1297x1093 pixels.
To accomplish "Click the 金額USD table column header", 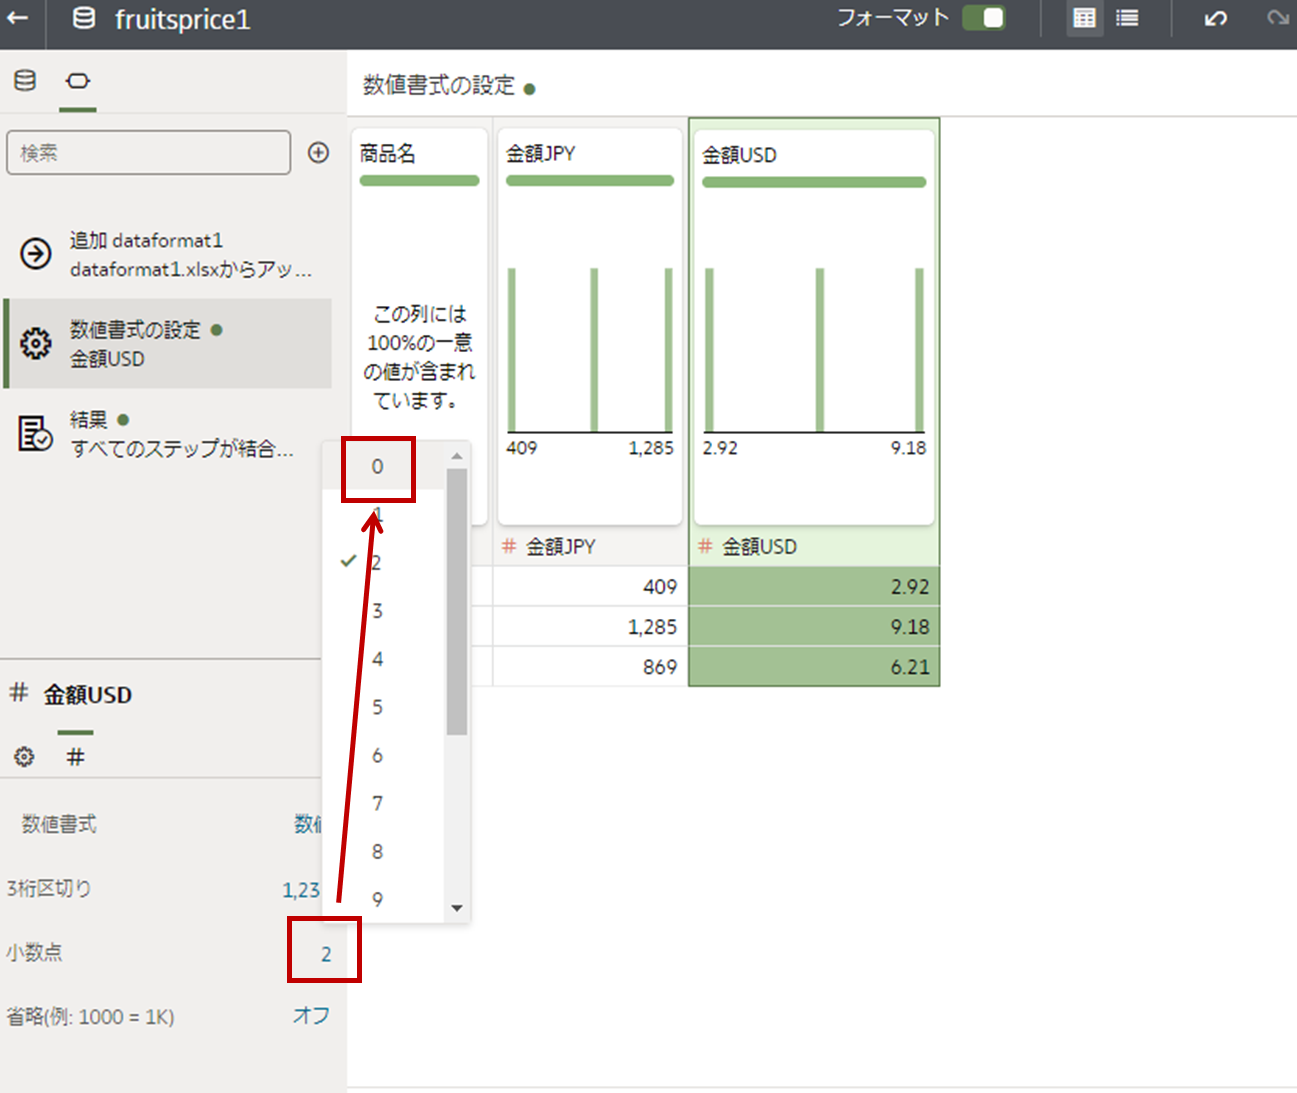I will 814,547.
